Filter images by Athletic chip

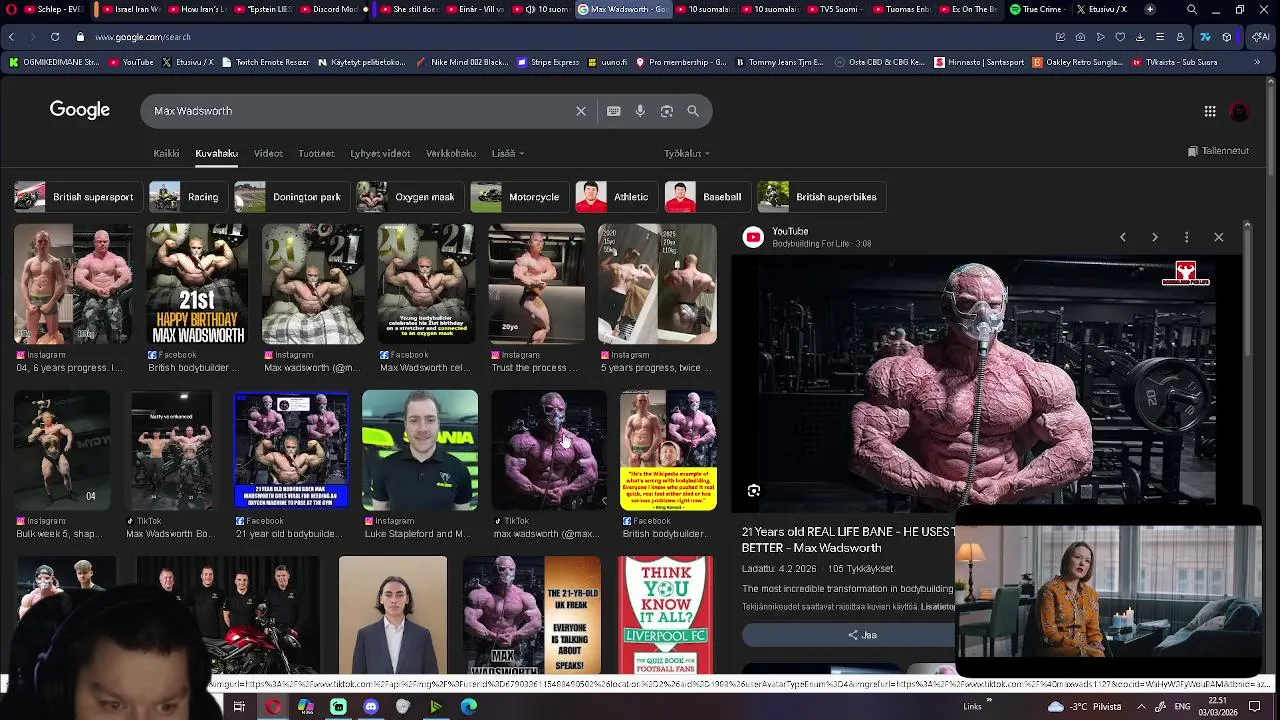(x=615, y=197)
